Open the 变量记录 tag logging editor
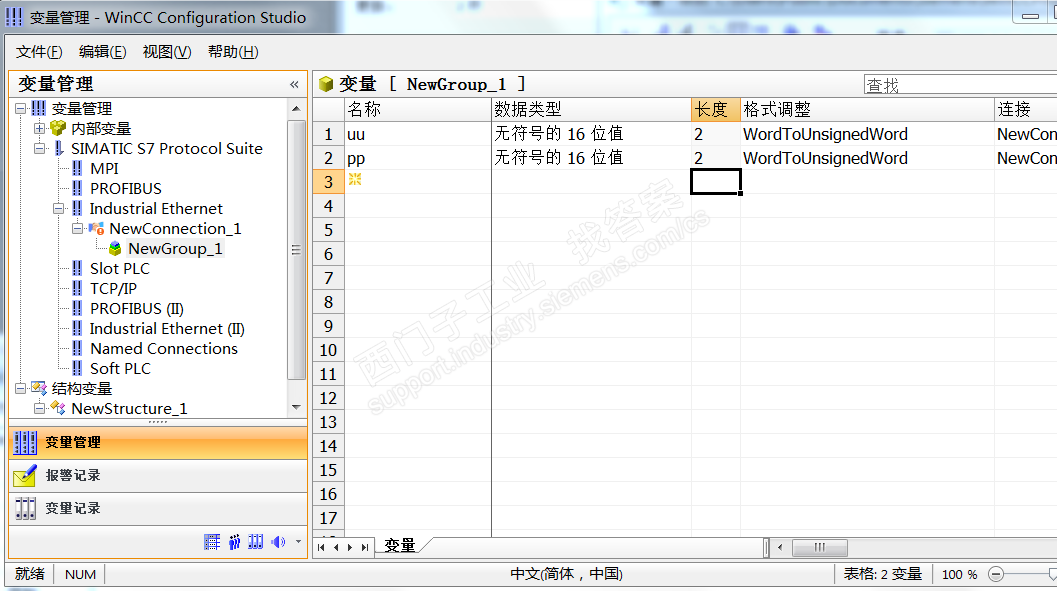Viewport: 1057px width, 591px height. point(158,509)
